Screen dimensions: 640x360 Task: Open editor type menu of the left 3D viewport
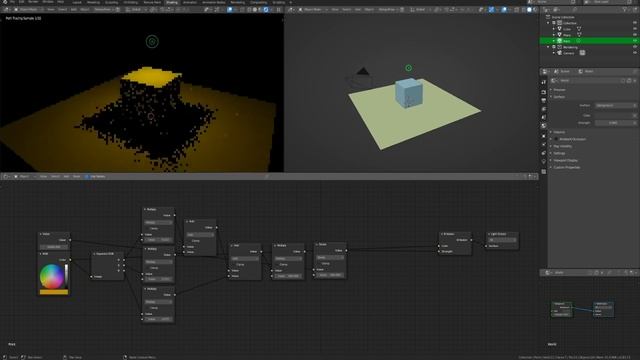coord(7,9)
